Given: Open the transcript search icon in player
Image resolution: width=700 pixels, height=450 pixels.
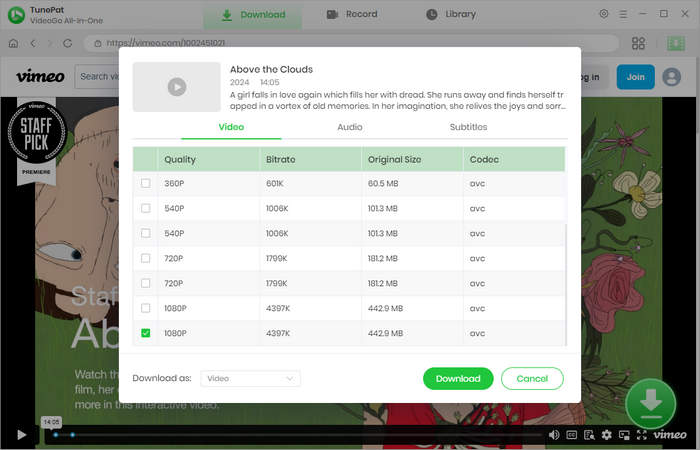Looking at the screenshot, I should point(589,435).
